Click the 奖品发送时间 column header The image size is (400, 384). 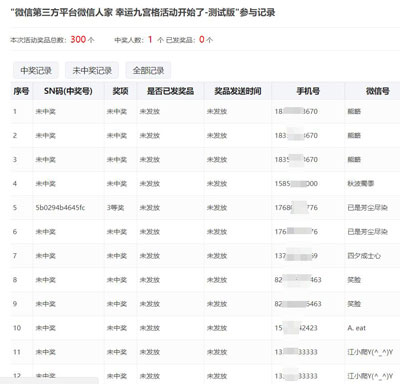coord(238,91)
